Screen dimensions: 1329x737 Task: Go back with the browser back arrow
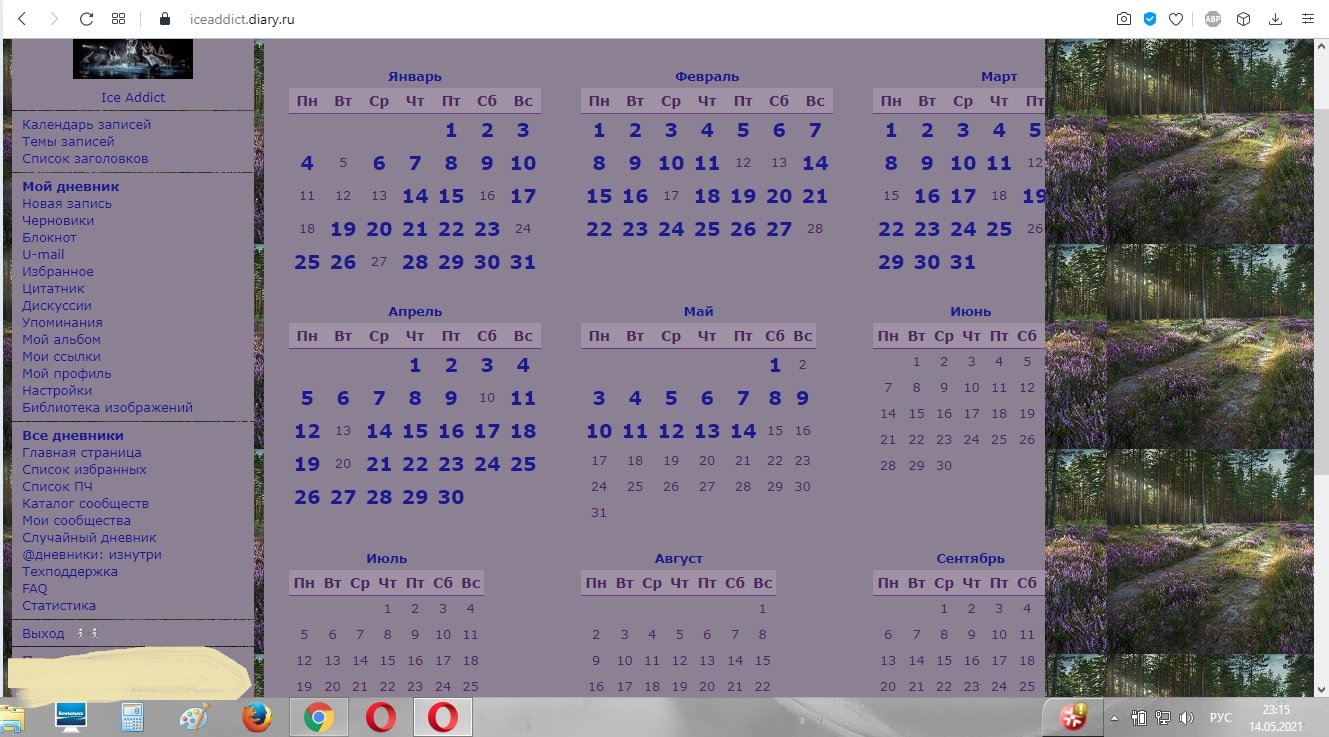[x=22, y=19]
